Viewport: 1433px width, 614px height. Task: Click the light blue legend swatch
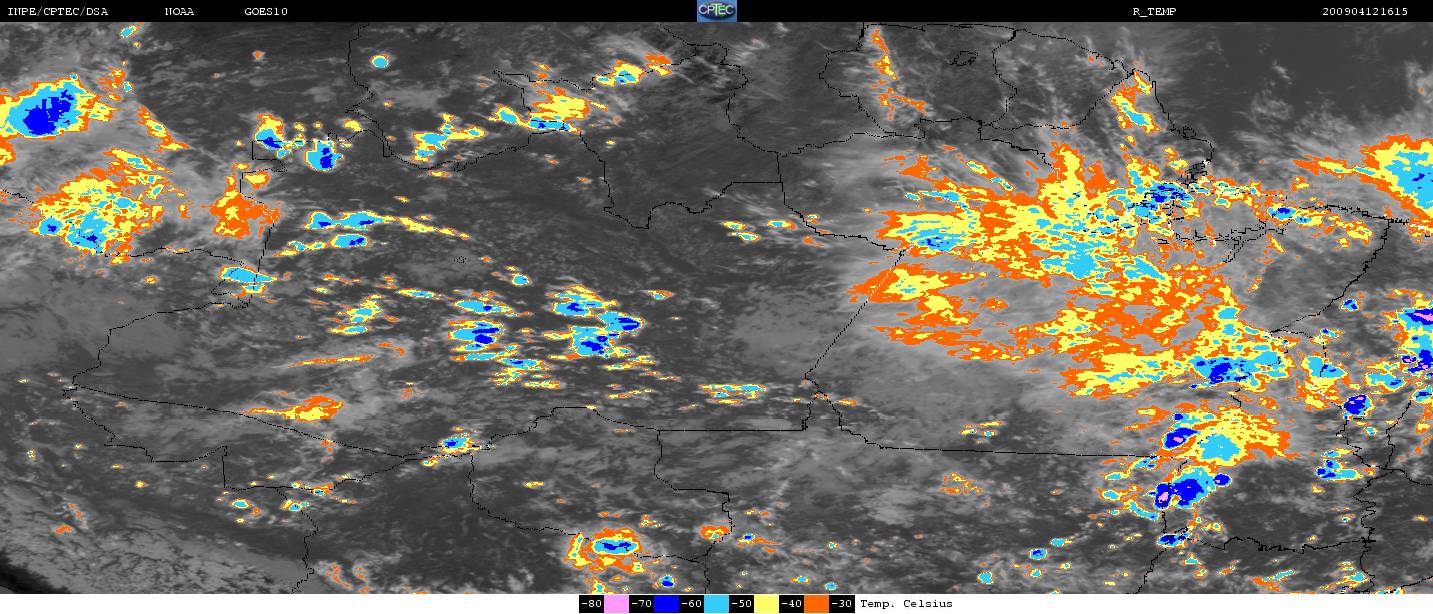(x=716, y=604)
